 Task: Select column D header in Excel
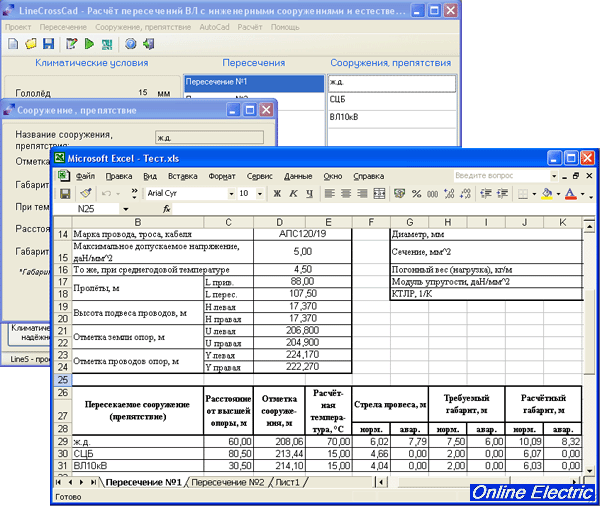pyautogui.click(x=279, y=222)
